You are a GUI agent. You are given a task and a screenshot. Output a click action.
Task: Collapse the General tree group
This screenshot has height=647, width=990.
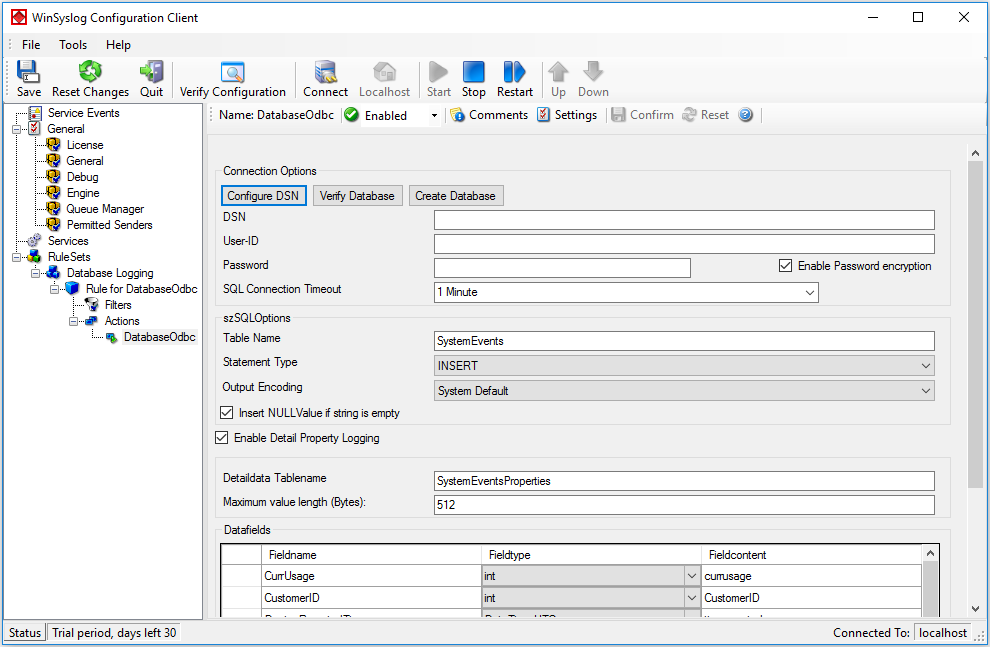pos(16,129)
